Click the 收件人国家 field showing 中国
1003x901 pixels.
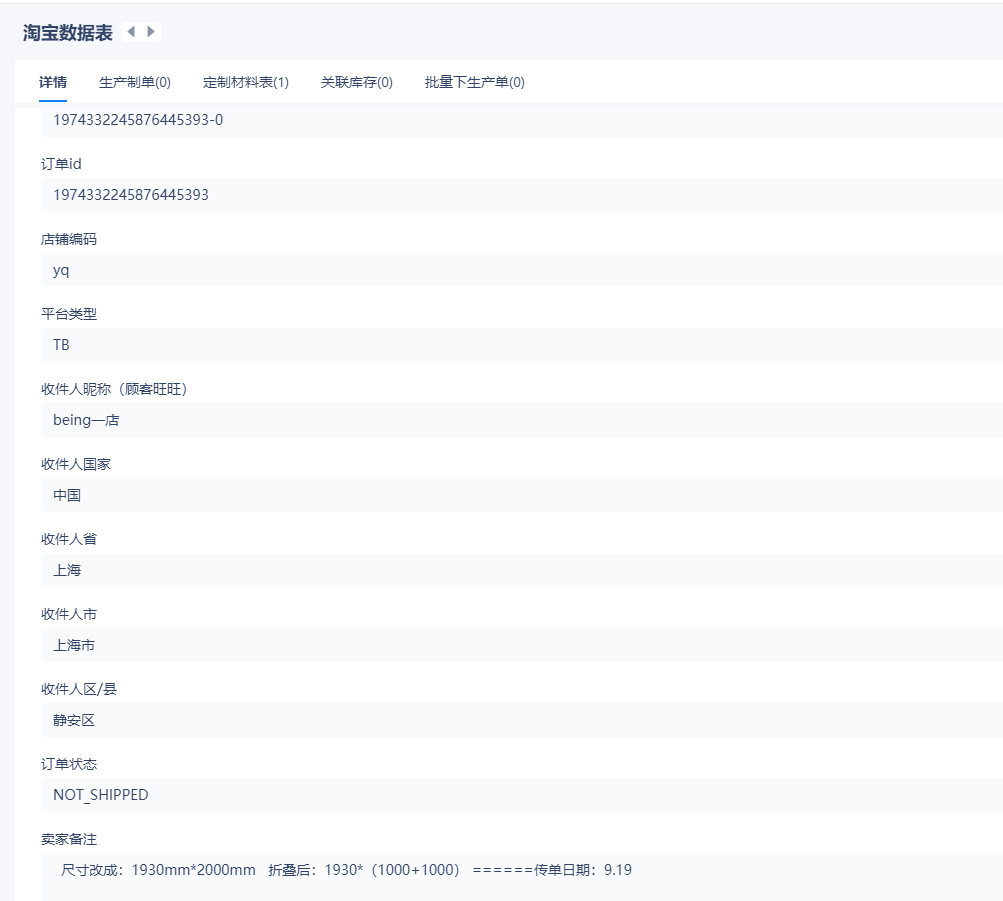(521, 495)
